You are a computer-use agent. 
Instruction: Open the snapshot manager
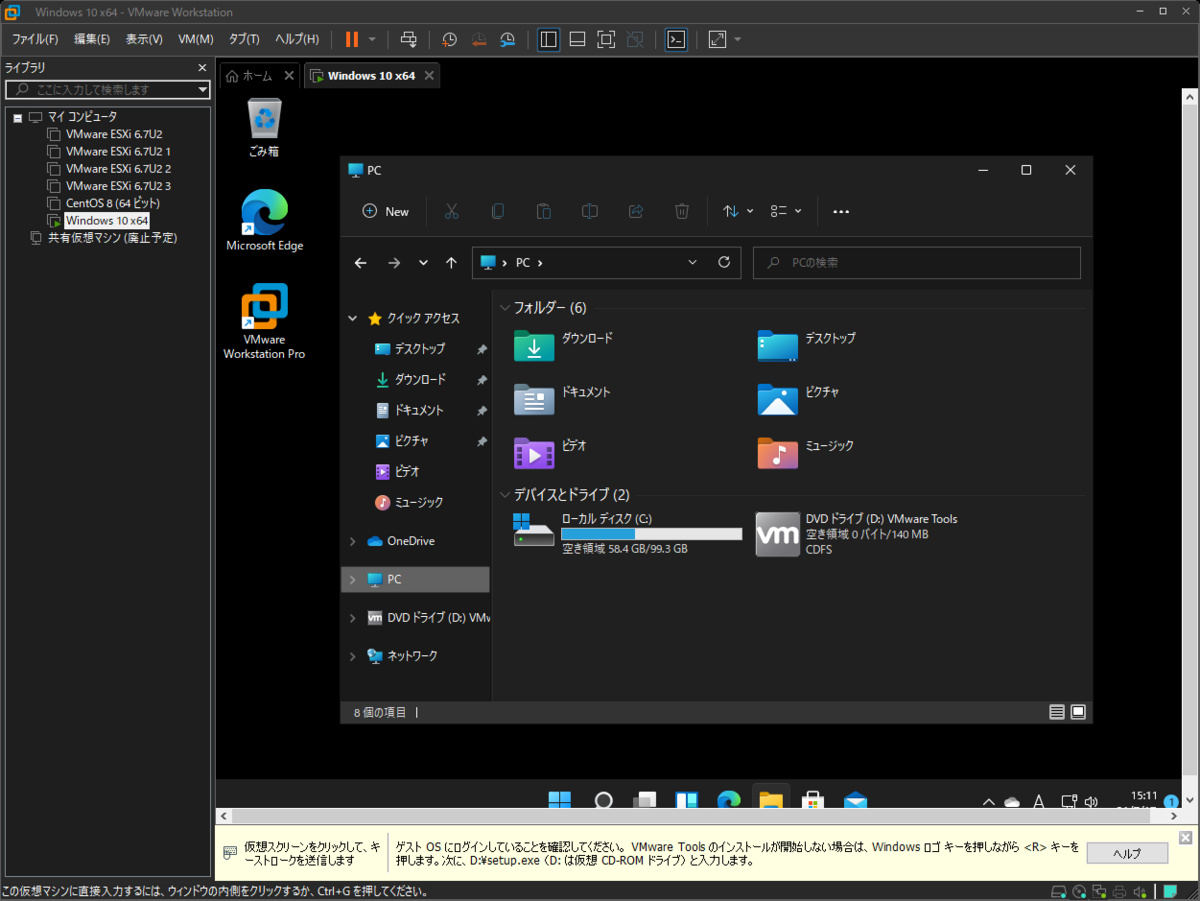508,39
